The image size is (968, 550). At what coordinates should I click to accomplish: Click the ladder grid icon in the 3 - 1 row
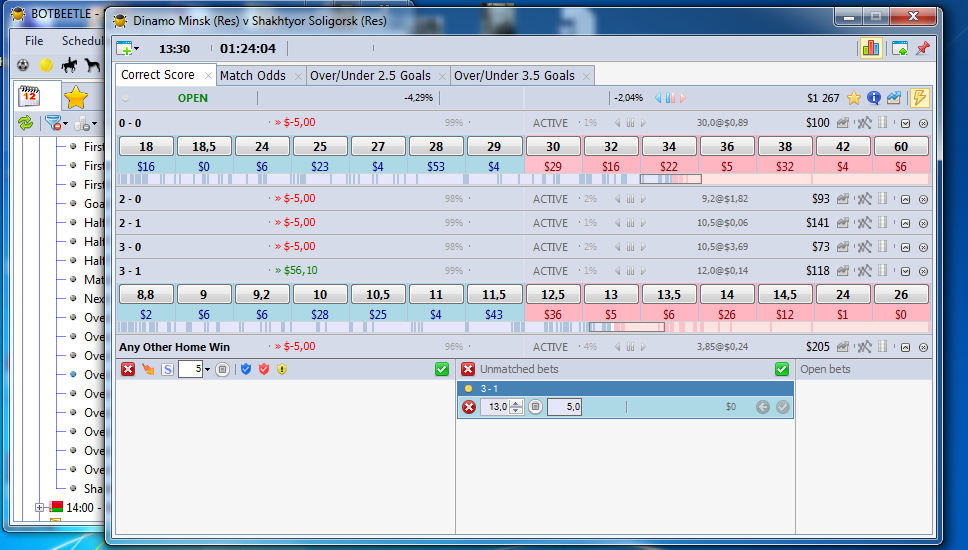point(883,270)
